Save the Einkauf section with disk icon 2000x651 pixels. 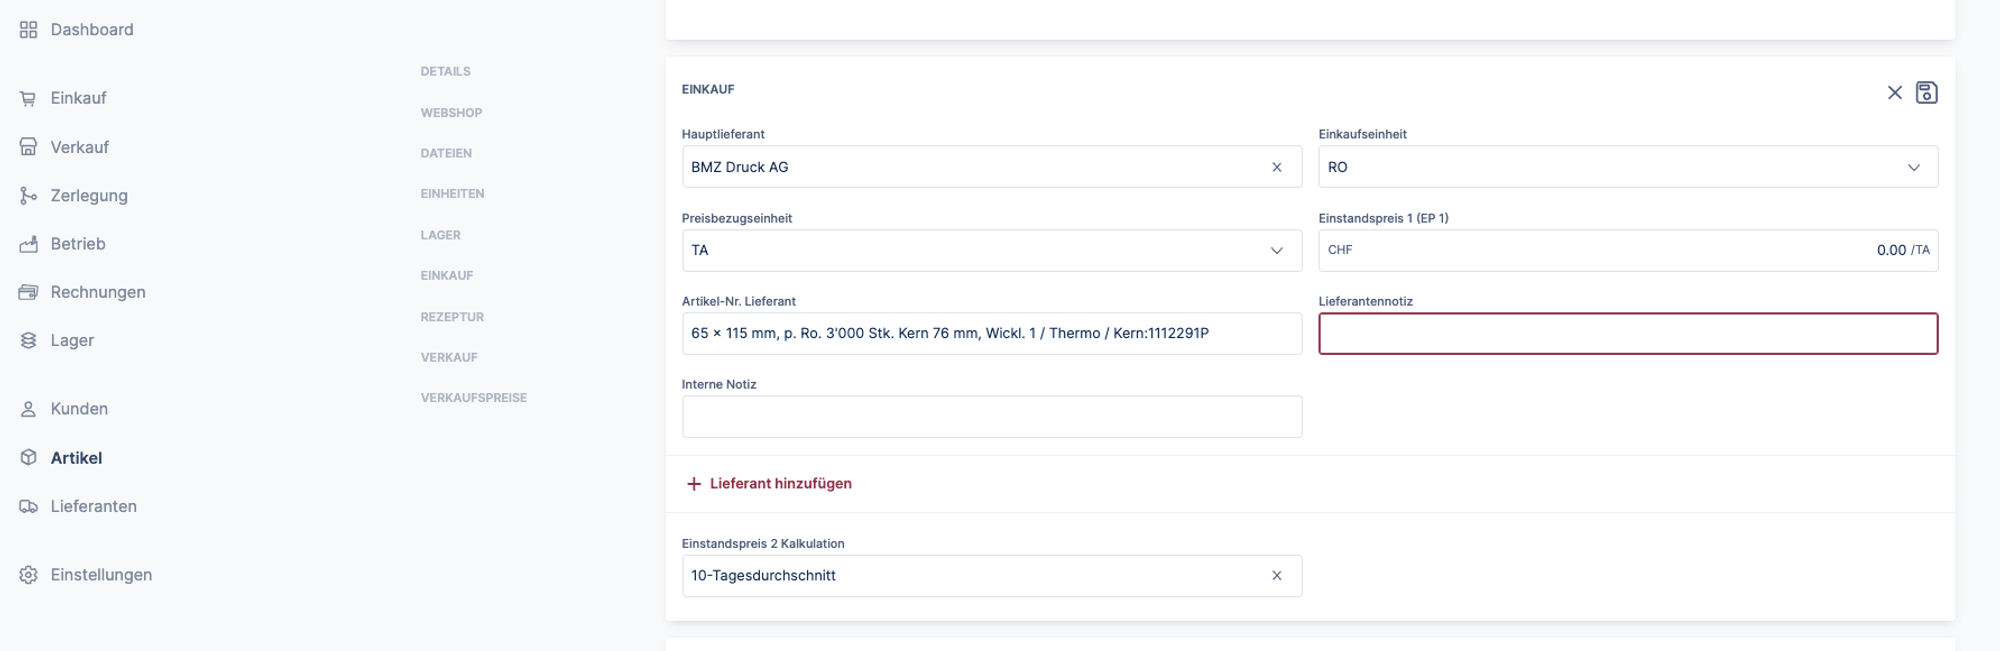[1926, 93]
